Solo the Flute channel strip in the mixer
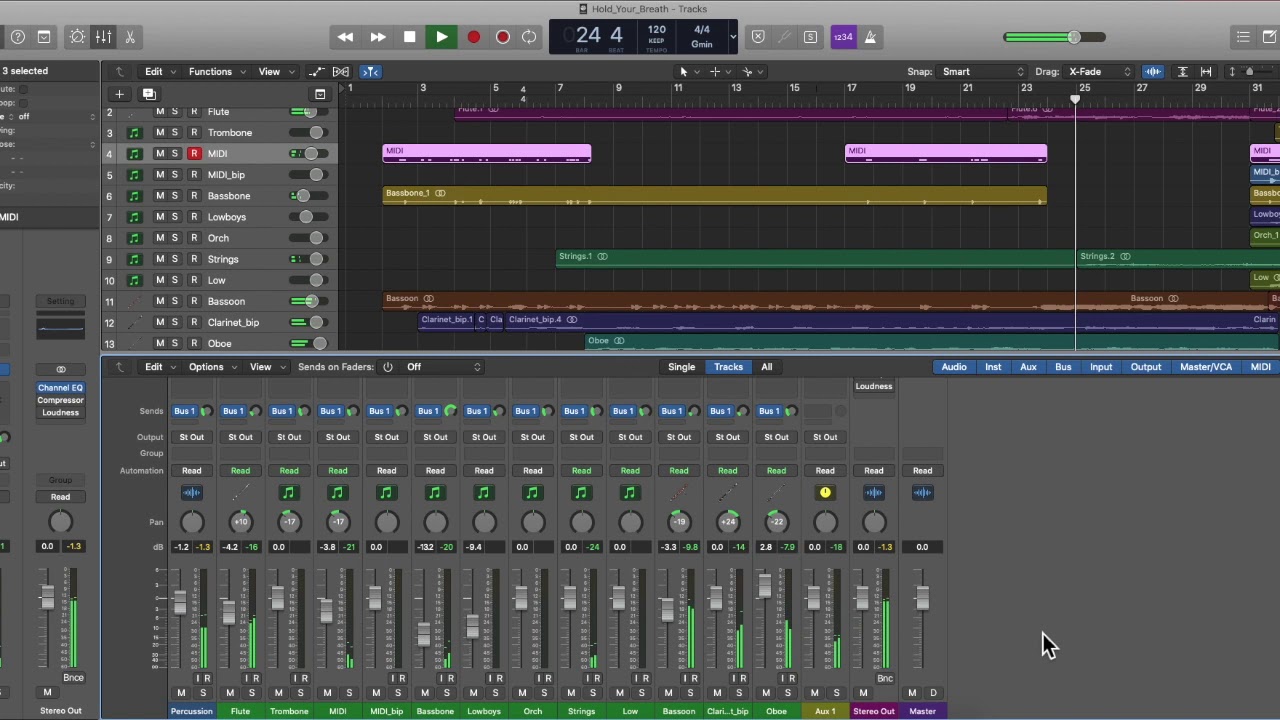1280x720 pixels. click(252, 693)
